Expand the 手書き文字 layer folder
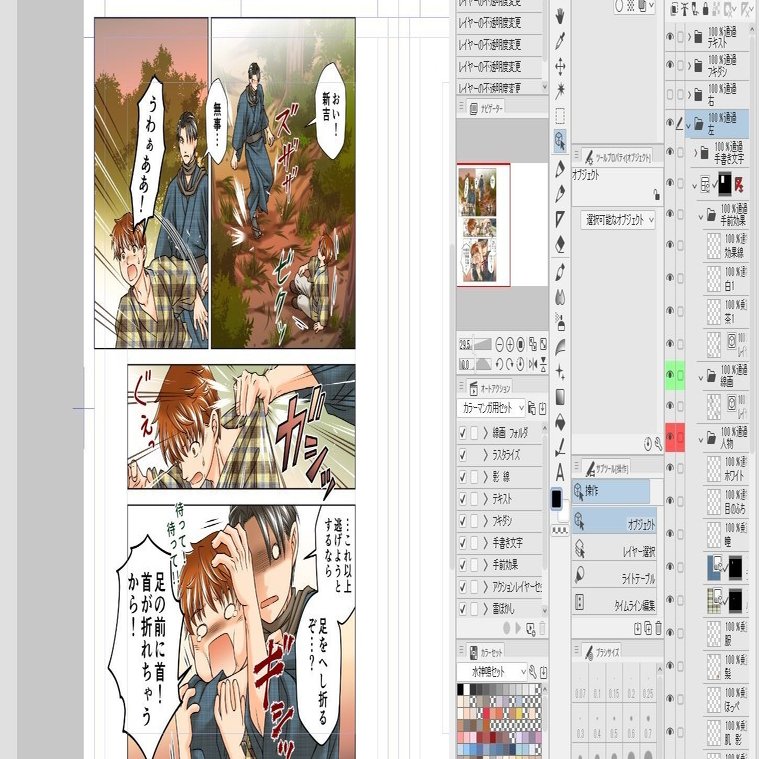759x759 pixels. click(696, 153)
